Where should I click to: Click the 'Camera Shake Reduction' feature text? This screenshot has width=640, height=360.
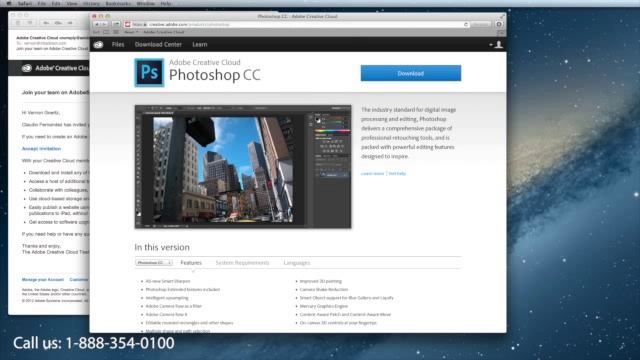(x=324, y=289)
